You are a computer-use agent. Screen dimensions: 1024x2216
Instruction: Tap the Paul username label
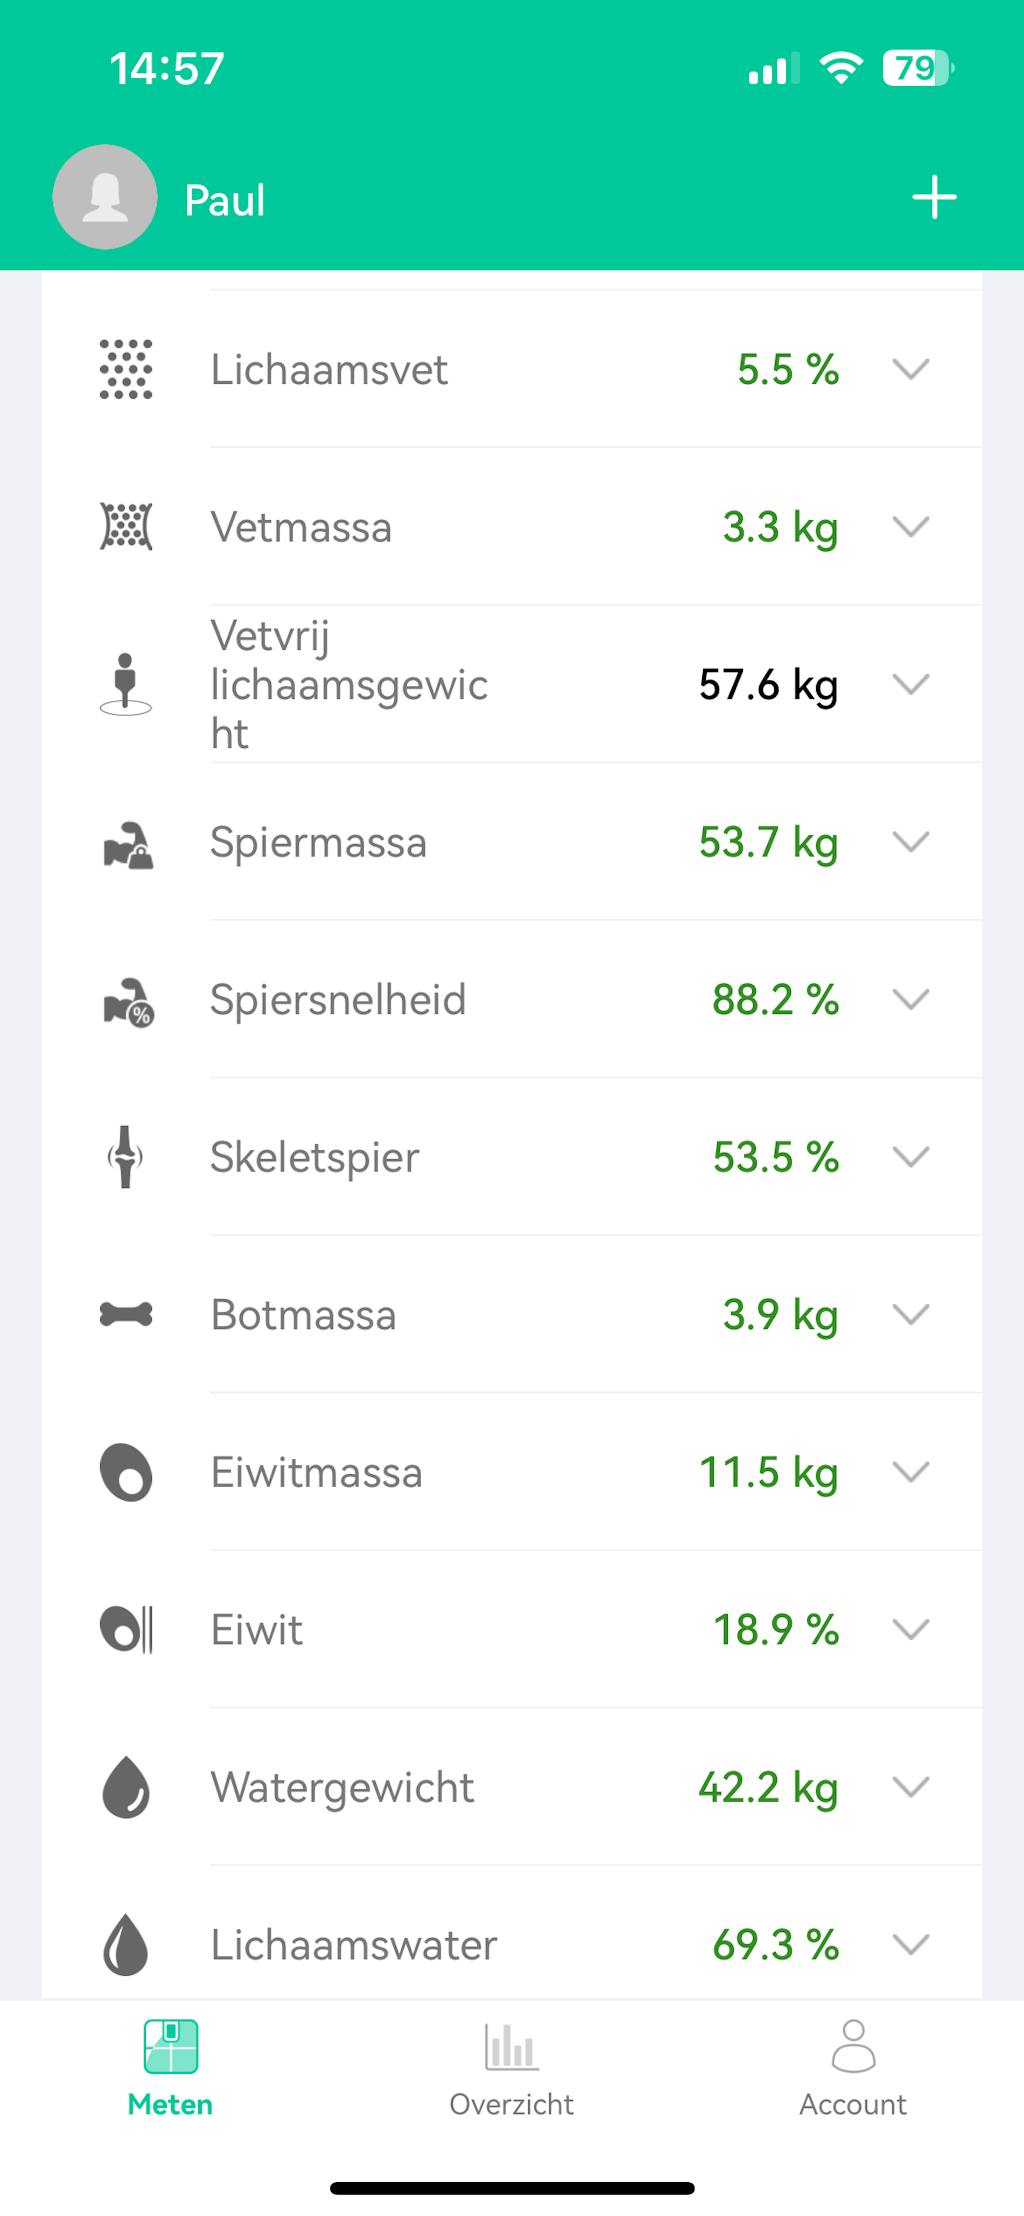point(225,200)
